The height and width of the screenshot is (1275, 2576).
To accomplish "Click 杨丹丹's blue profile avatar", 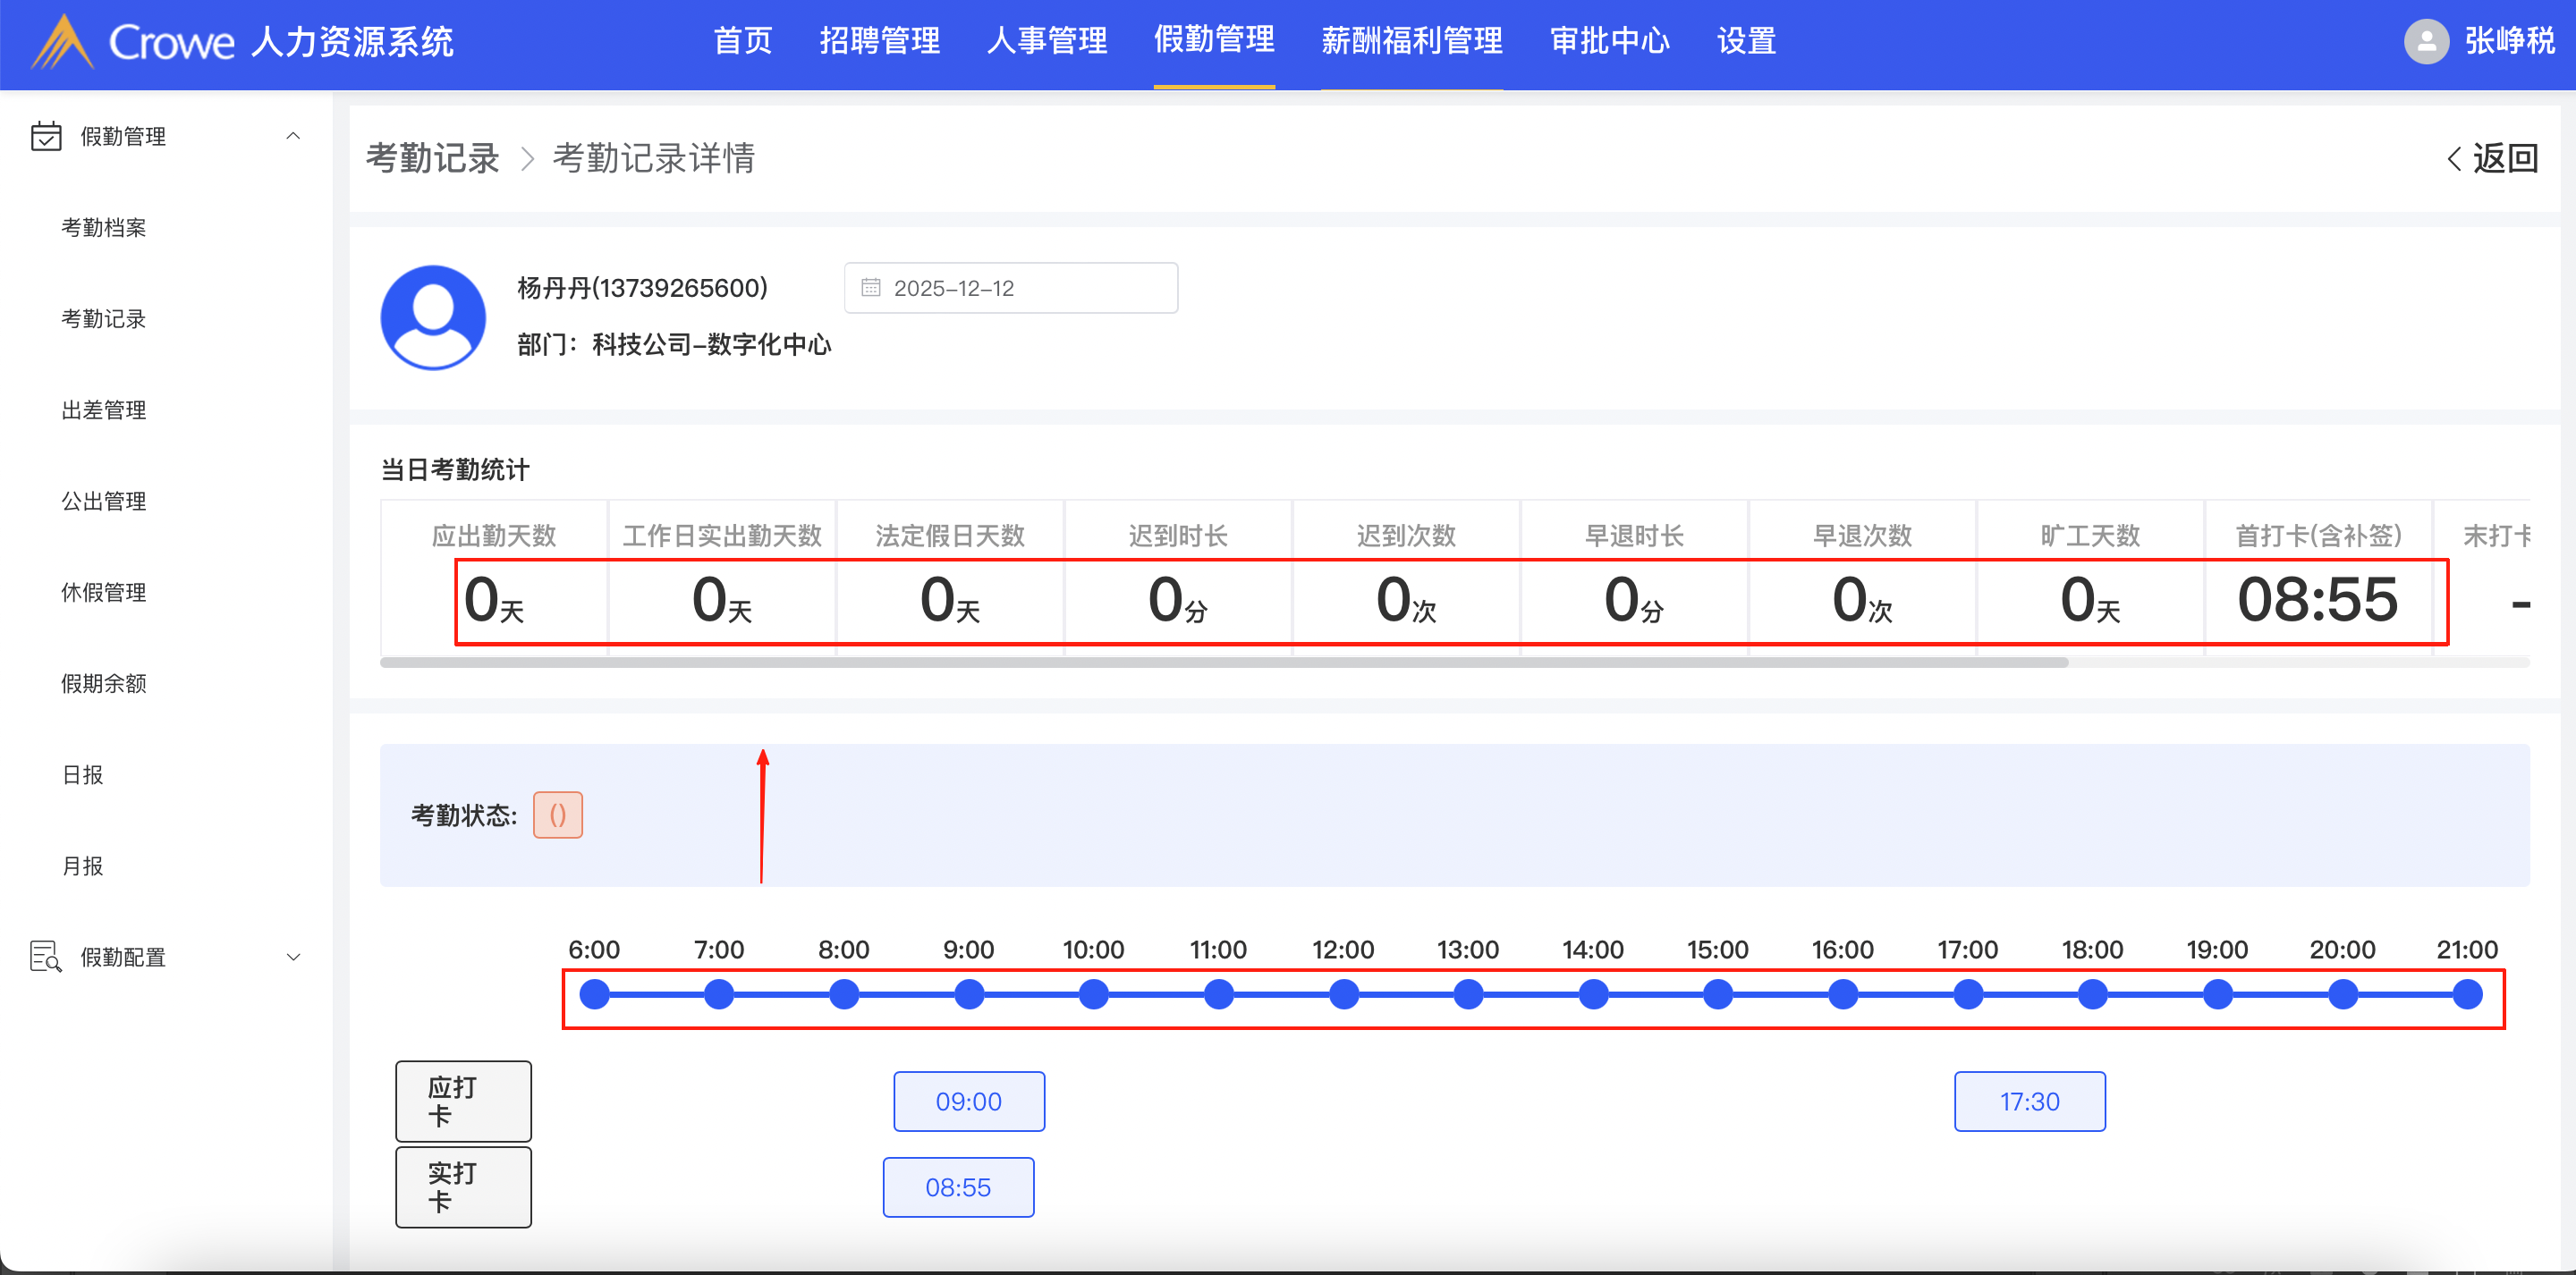I will click(x=433, y=317).
